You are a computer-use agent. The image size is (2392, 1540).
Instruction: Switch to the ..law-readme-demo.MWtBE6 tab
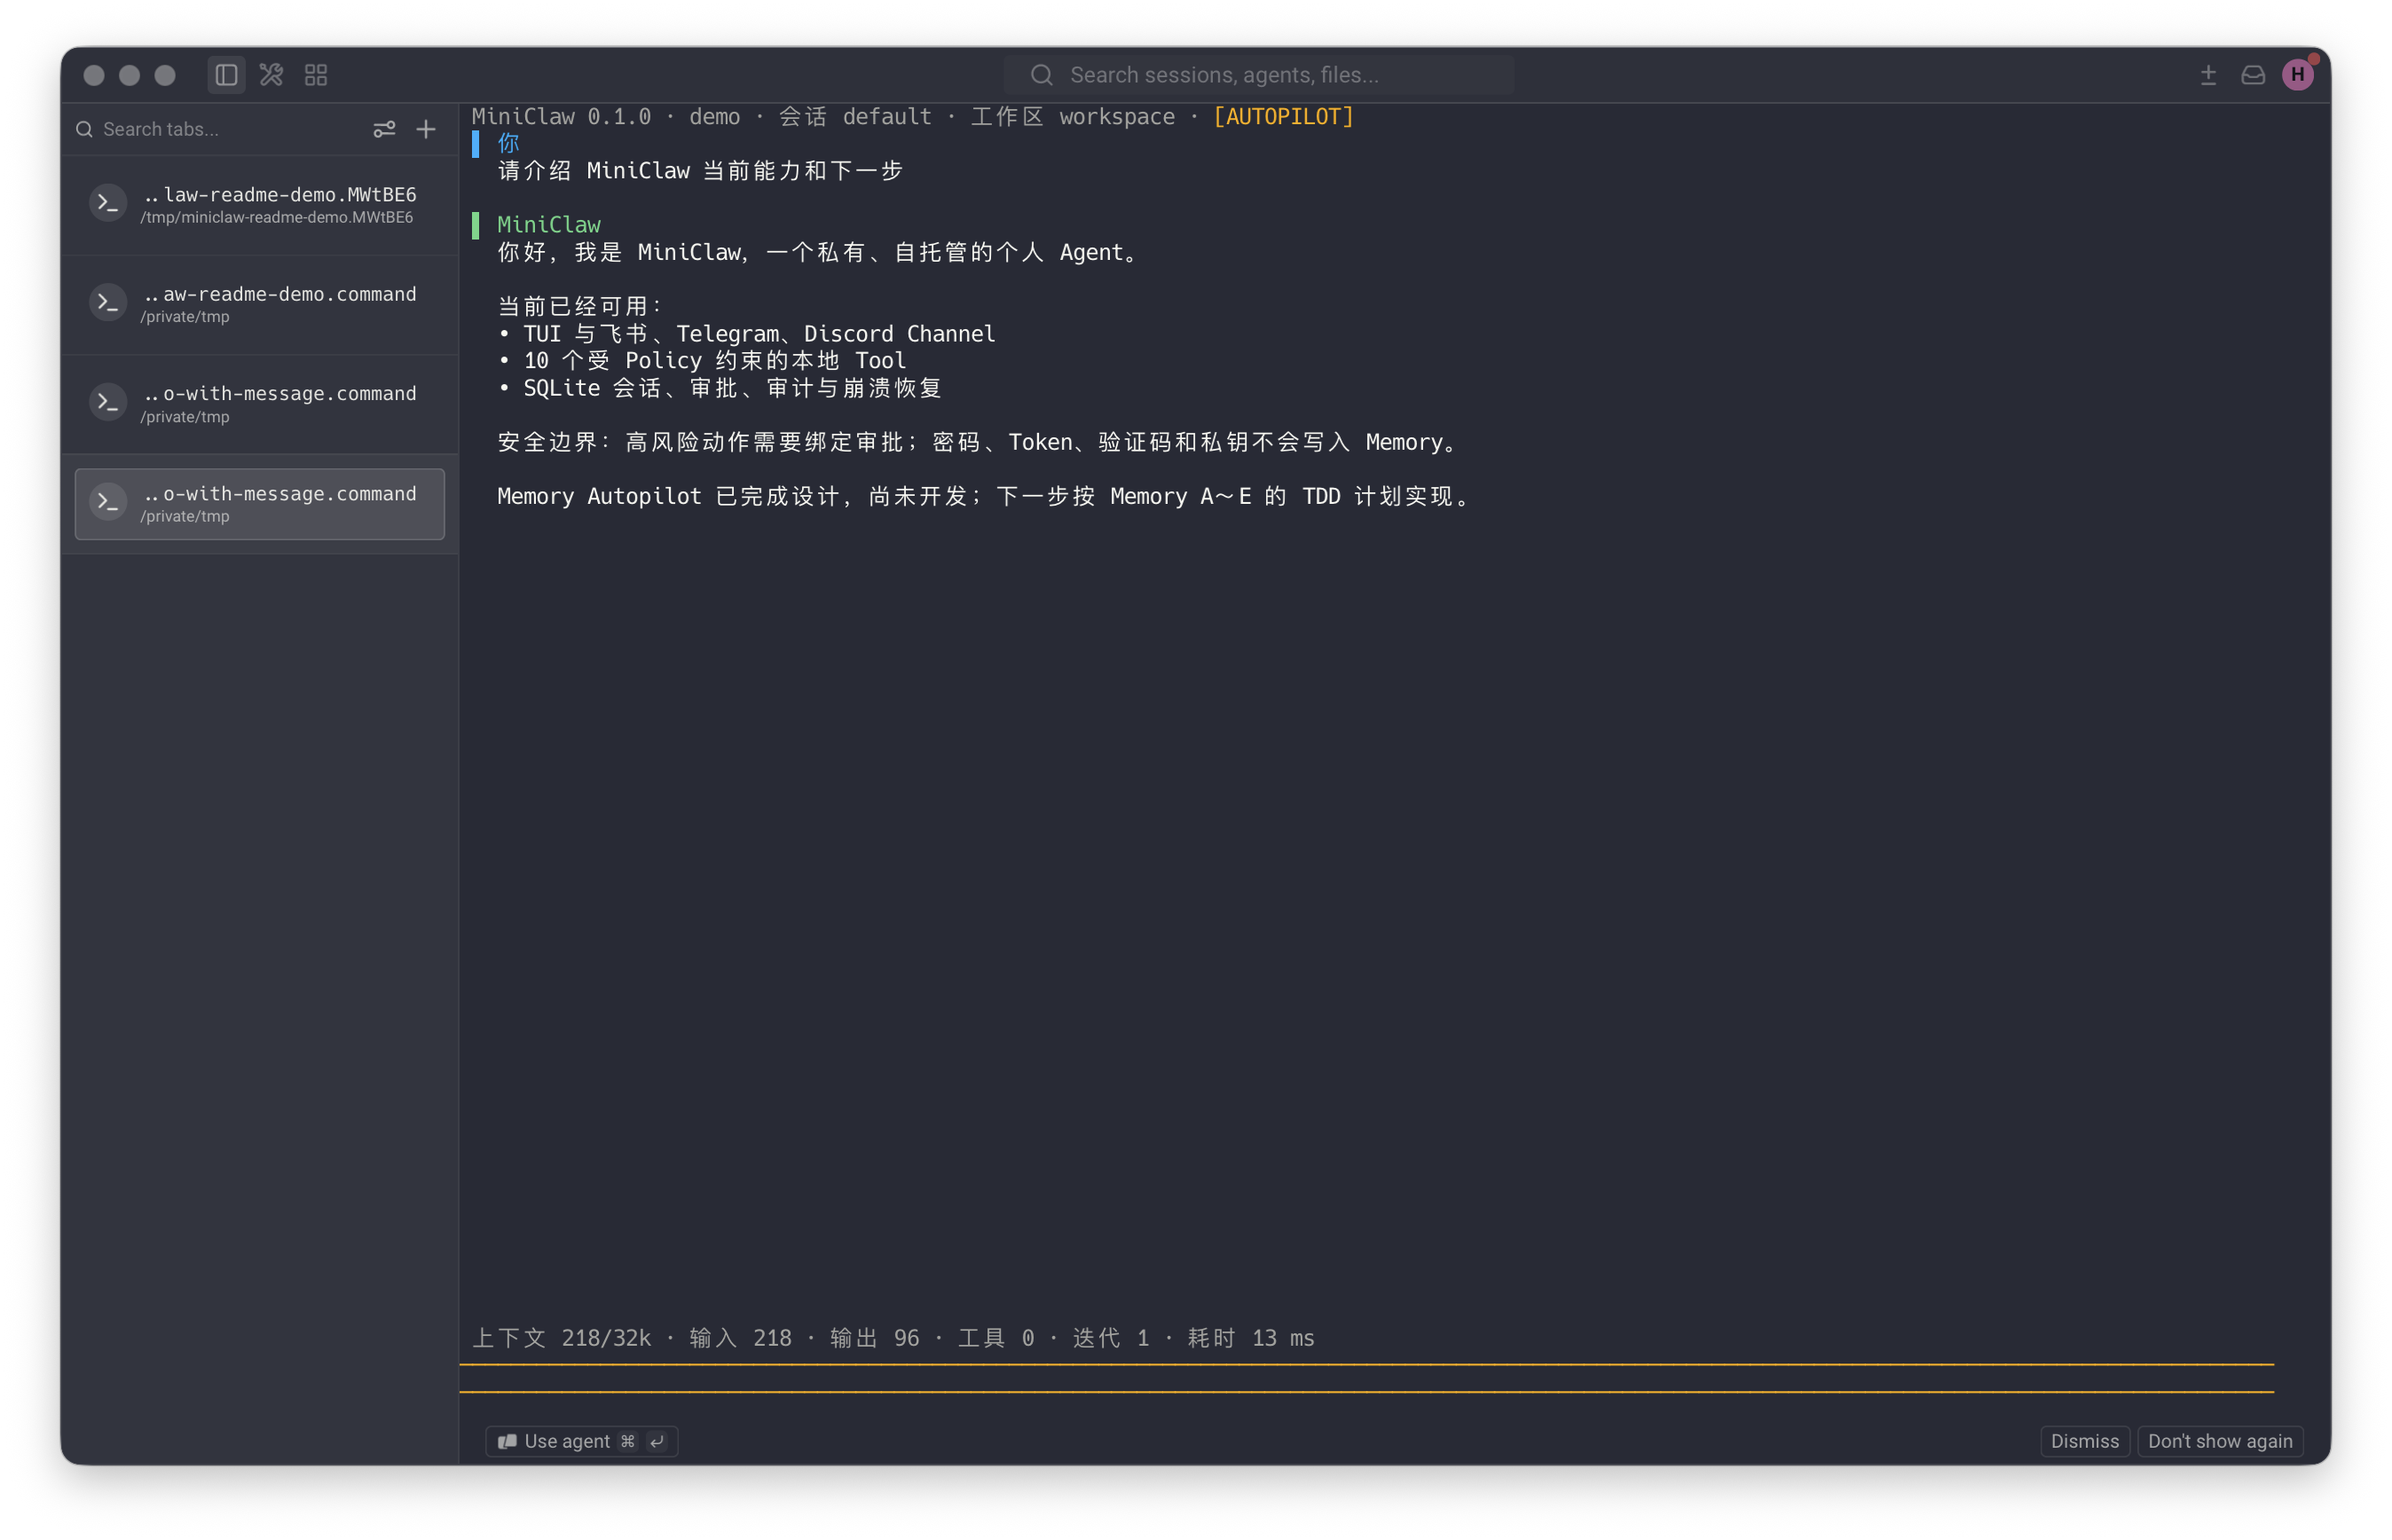click(x=260, y=205)
